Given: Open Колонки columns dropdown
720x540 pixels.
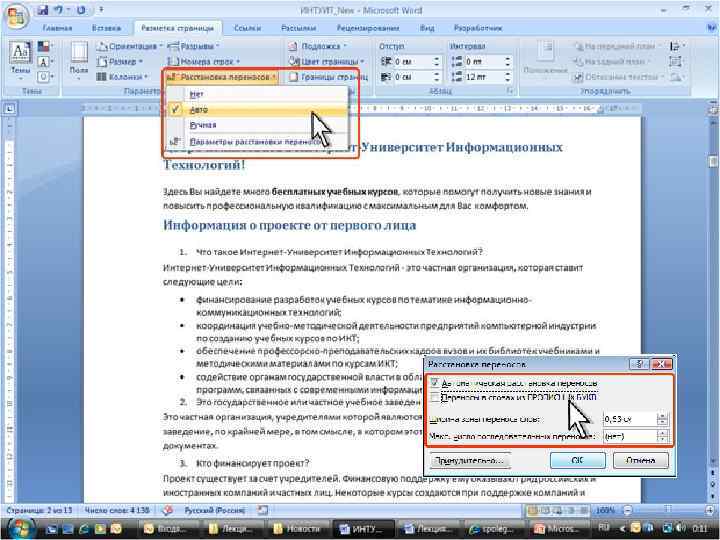Looking at the screenshot, I should [122, 76].
